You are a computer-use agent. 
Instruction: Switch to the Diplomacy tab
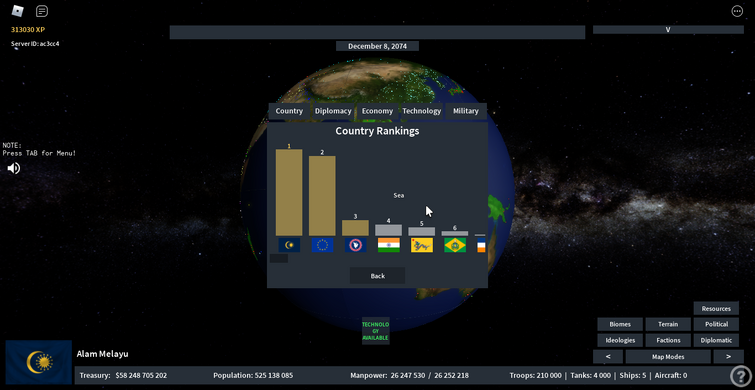click(333, 111)
